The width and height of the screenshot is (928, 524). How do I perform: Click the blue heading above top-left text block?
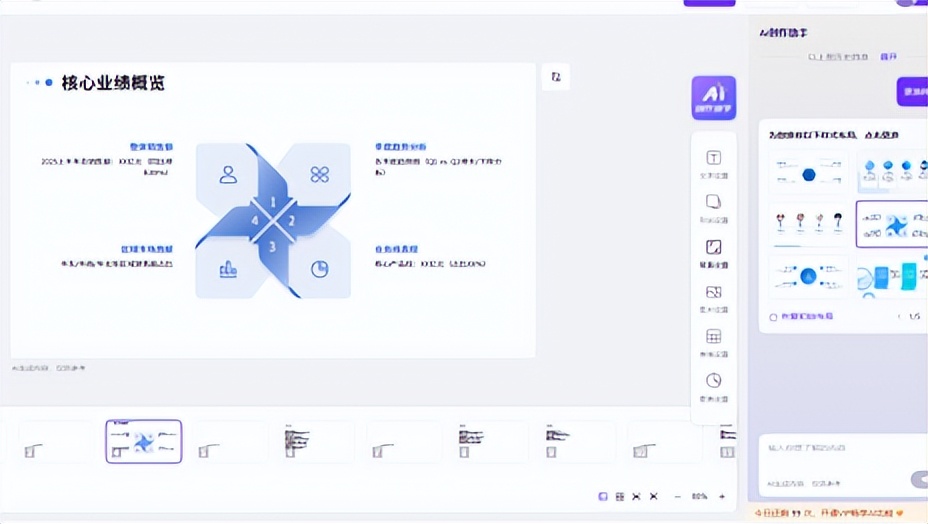(152, 147)
